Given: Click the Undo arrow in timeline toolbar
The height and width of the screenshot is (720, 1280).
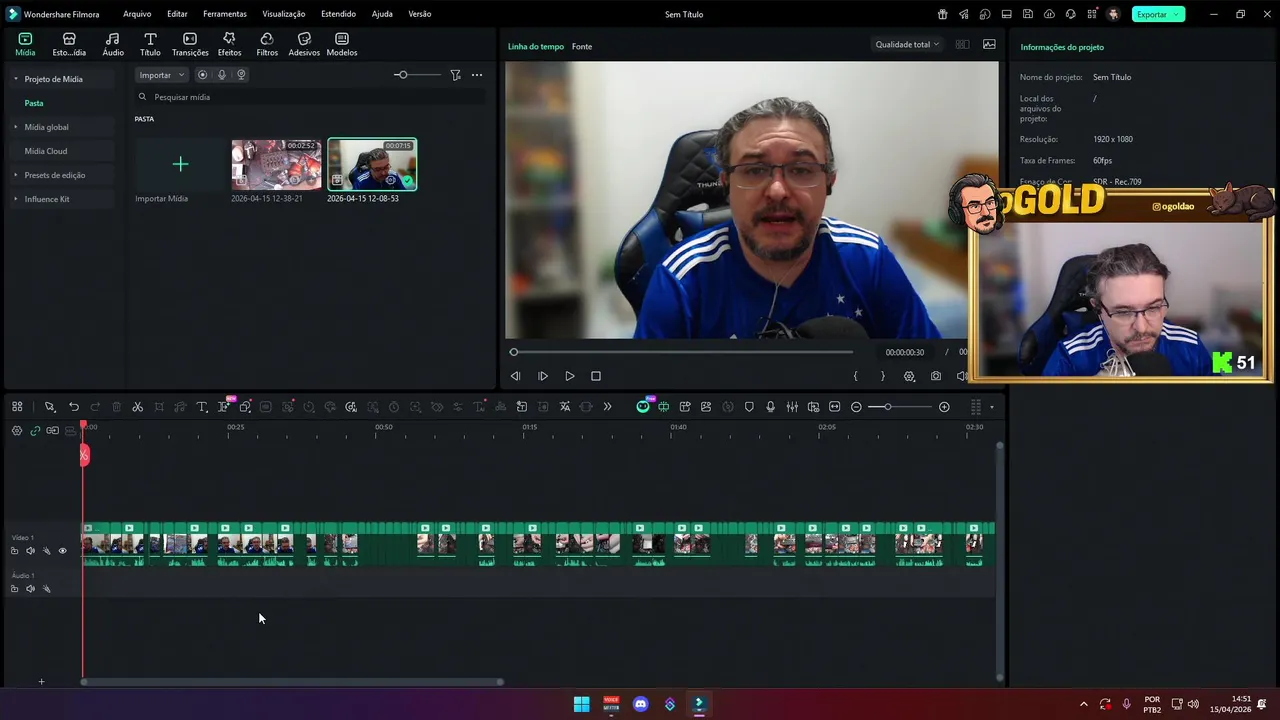Looking at the screenshot, I should pos(74,407).
